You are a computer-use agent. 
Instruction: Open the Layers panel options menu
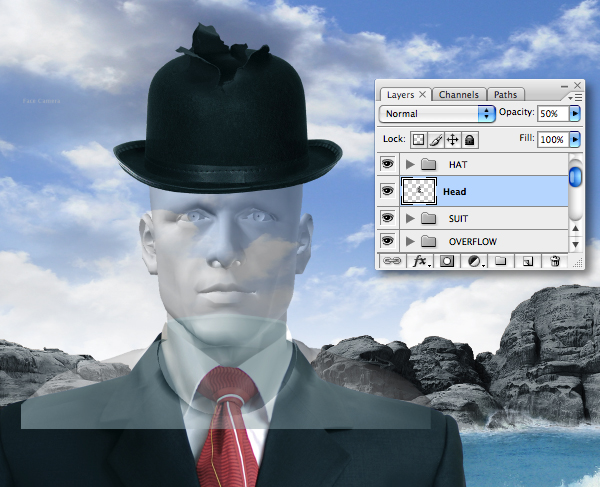click(575, 98)
